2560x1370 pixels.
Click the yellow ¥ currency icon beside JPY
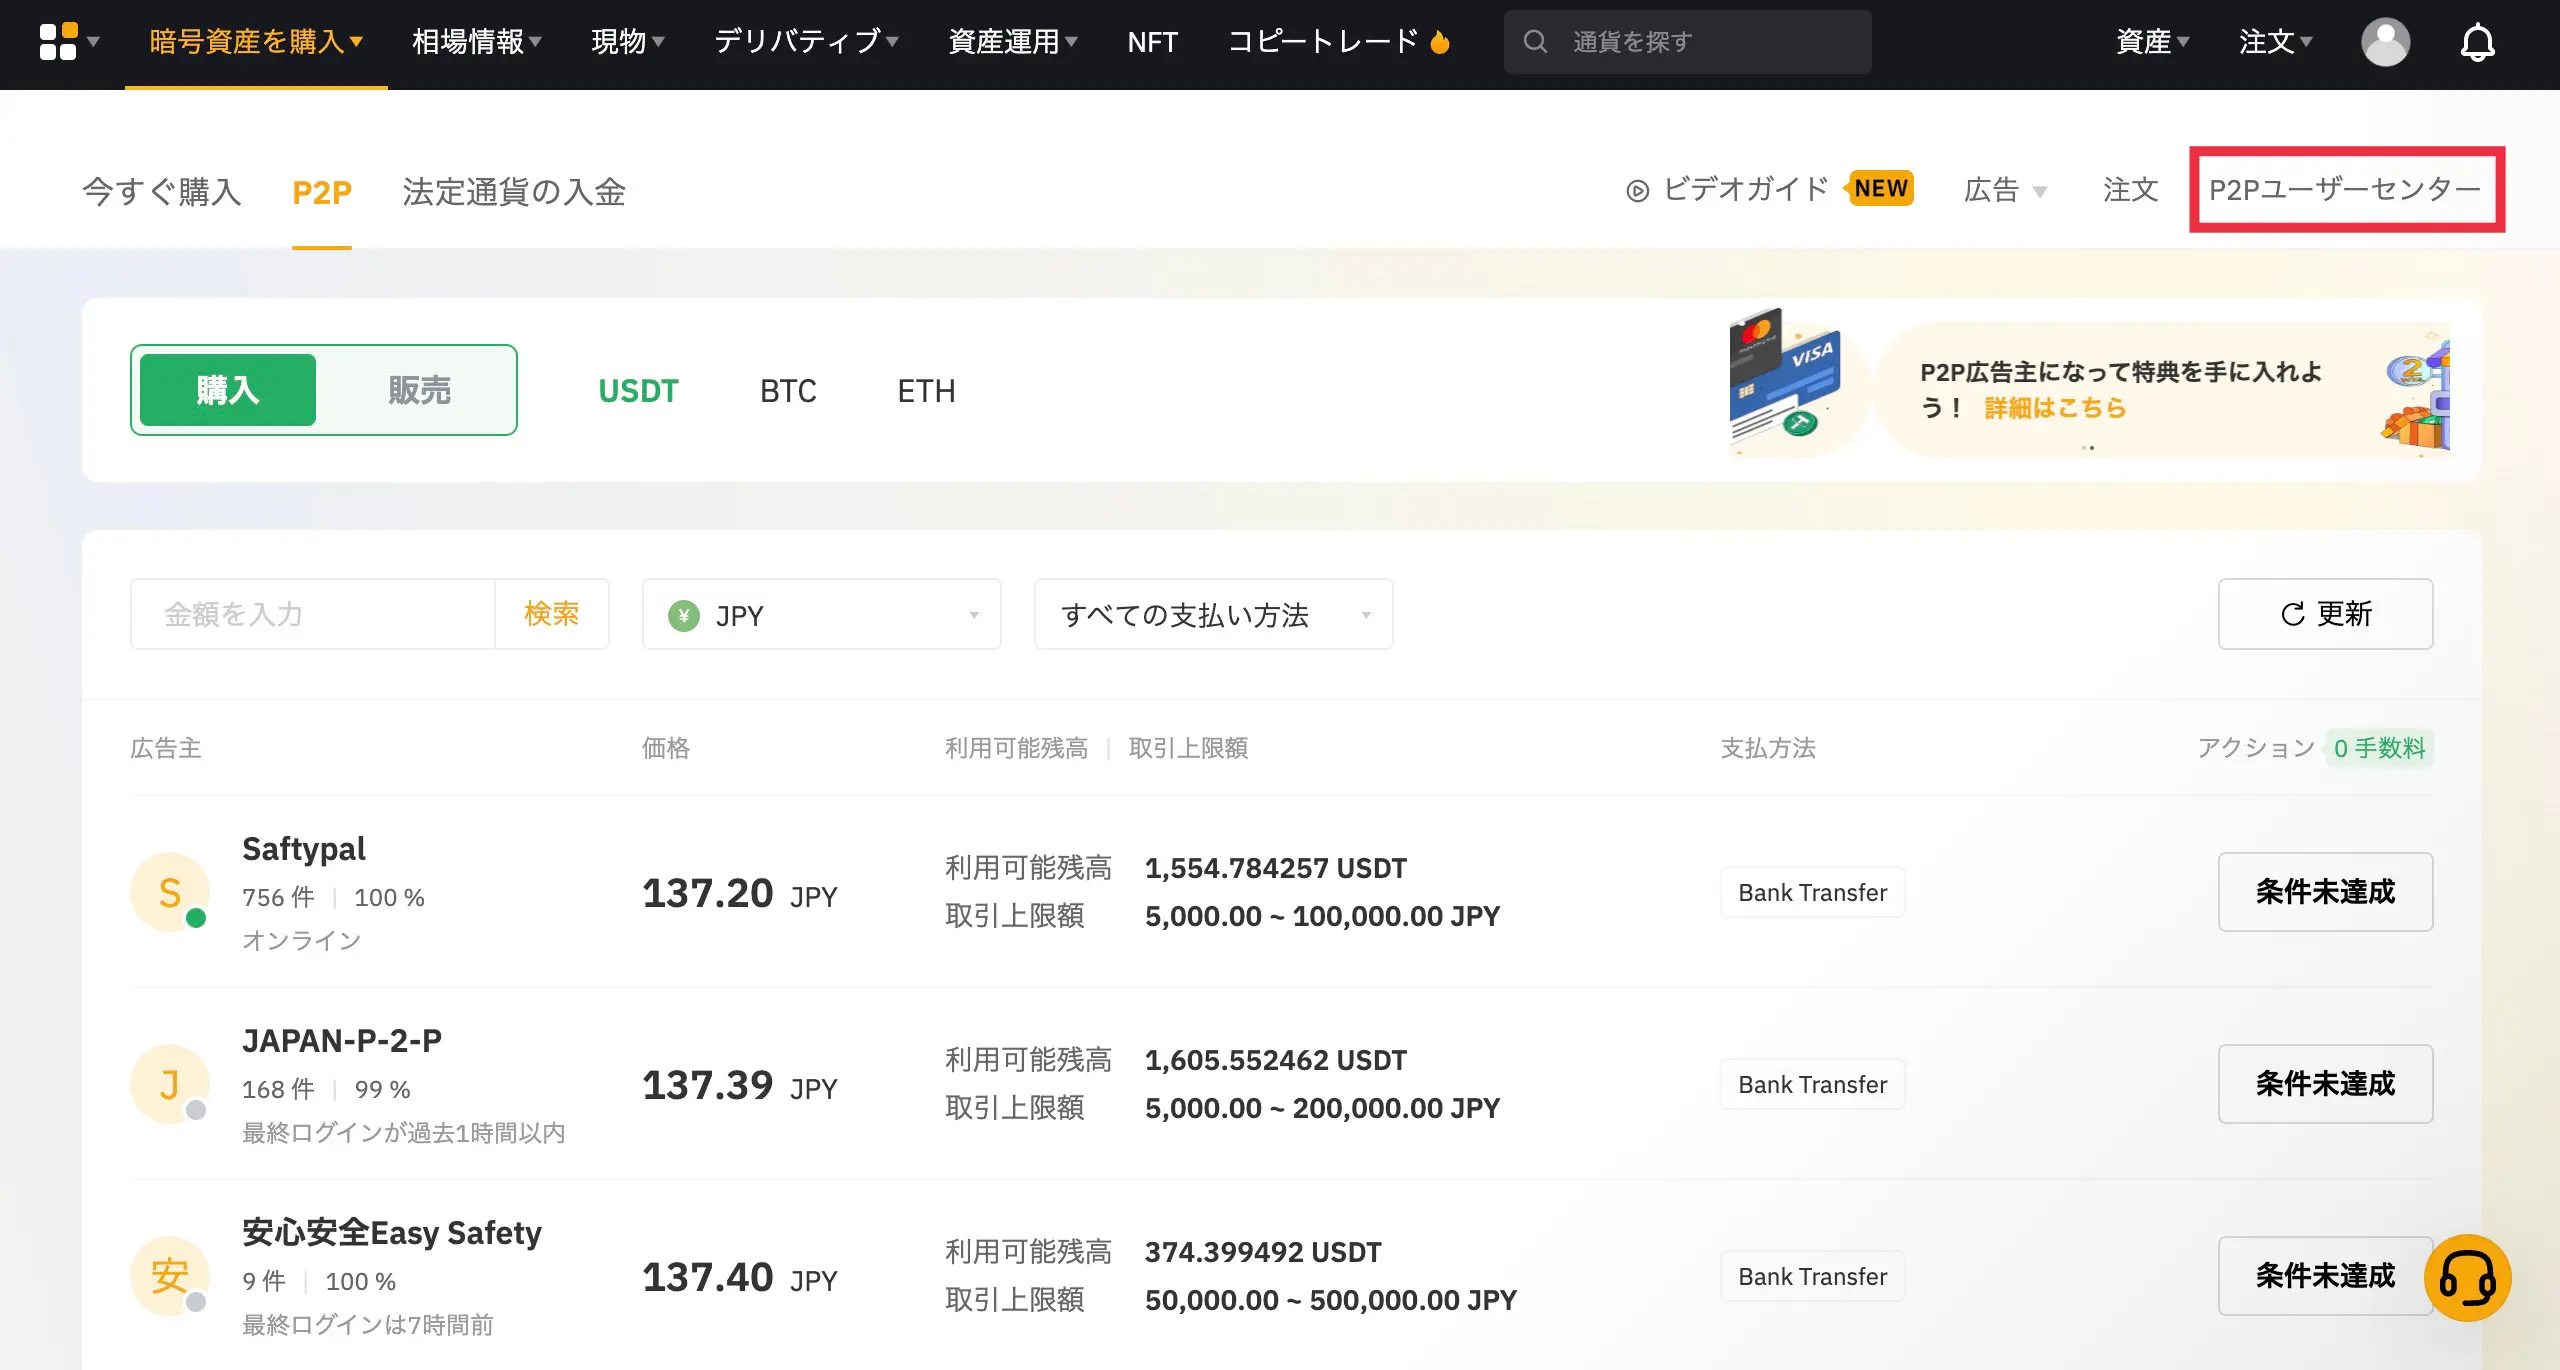683,614
